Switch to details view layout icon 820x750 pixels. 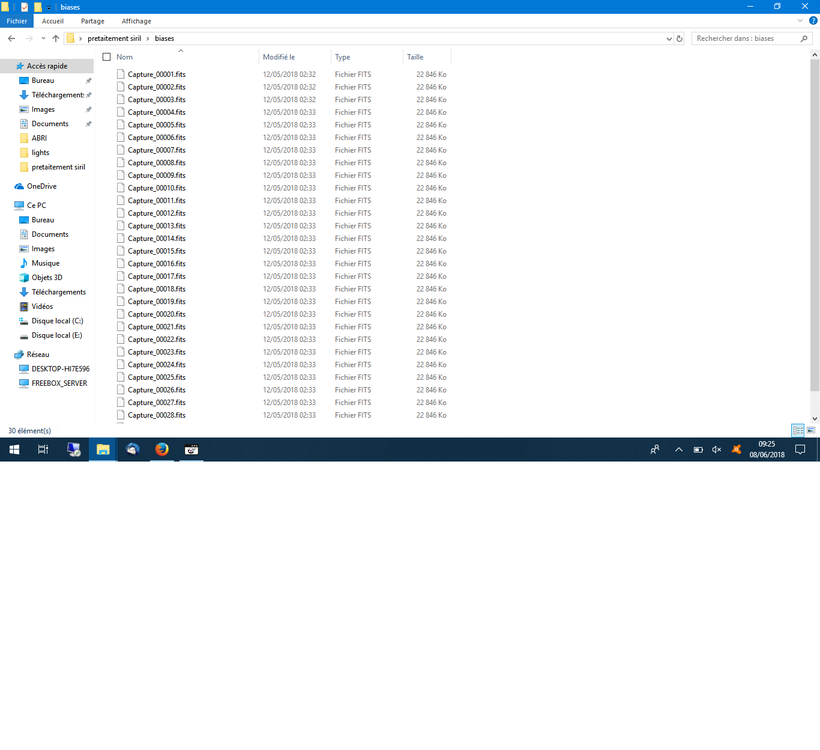pyautogui.click(x=798, y=430)
